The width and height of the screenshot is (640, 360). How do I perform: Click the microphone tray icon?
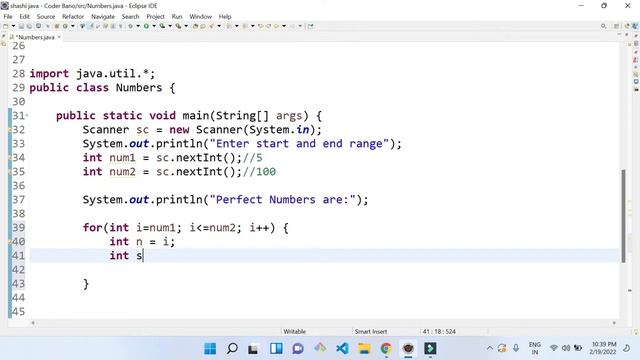click(516, 348)
